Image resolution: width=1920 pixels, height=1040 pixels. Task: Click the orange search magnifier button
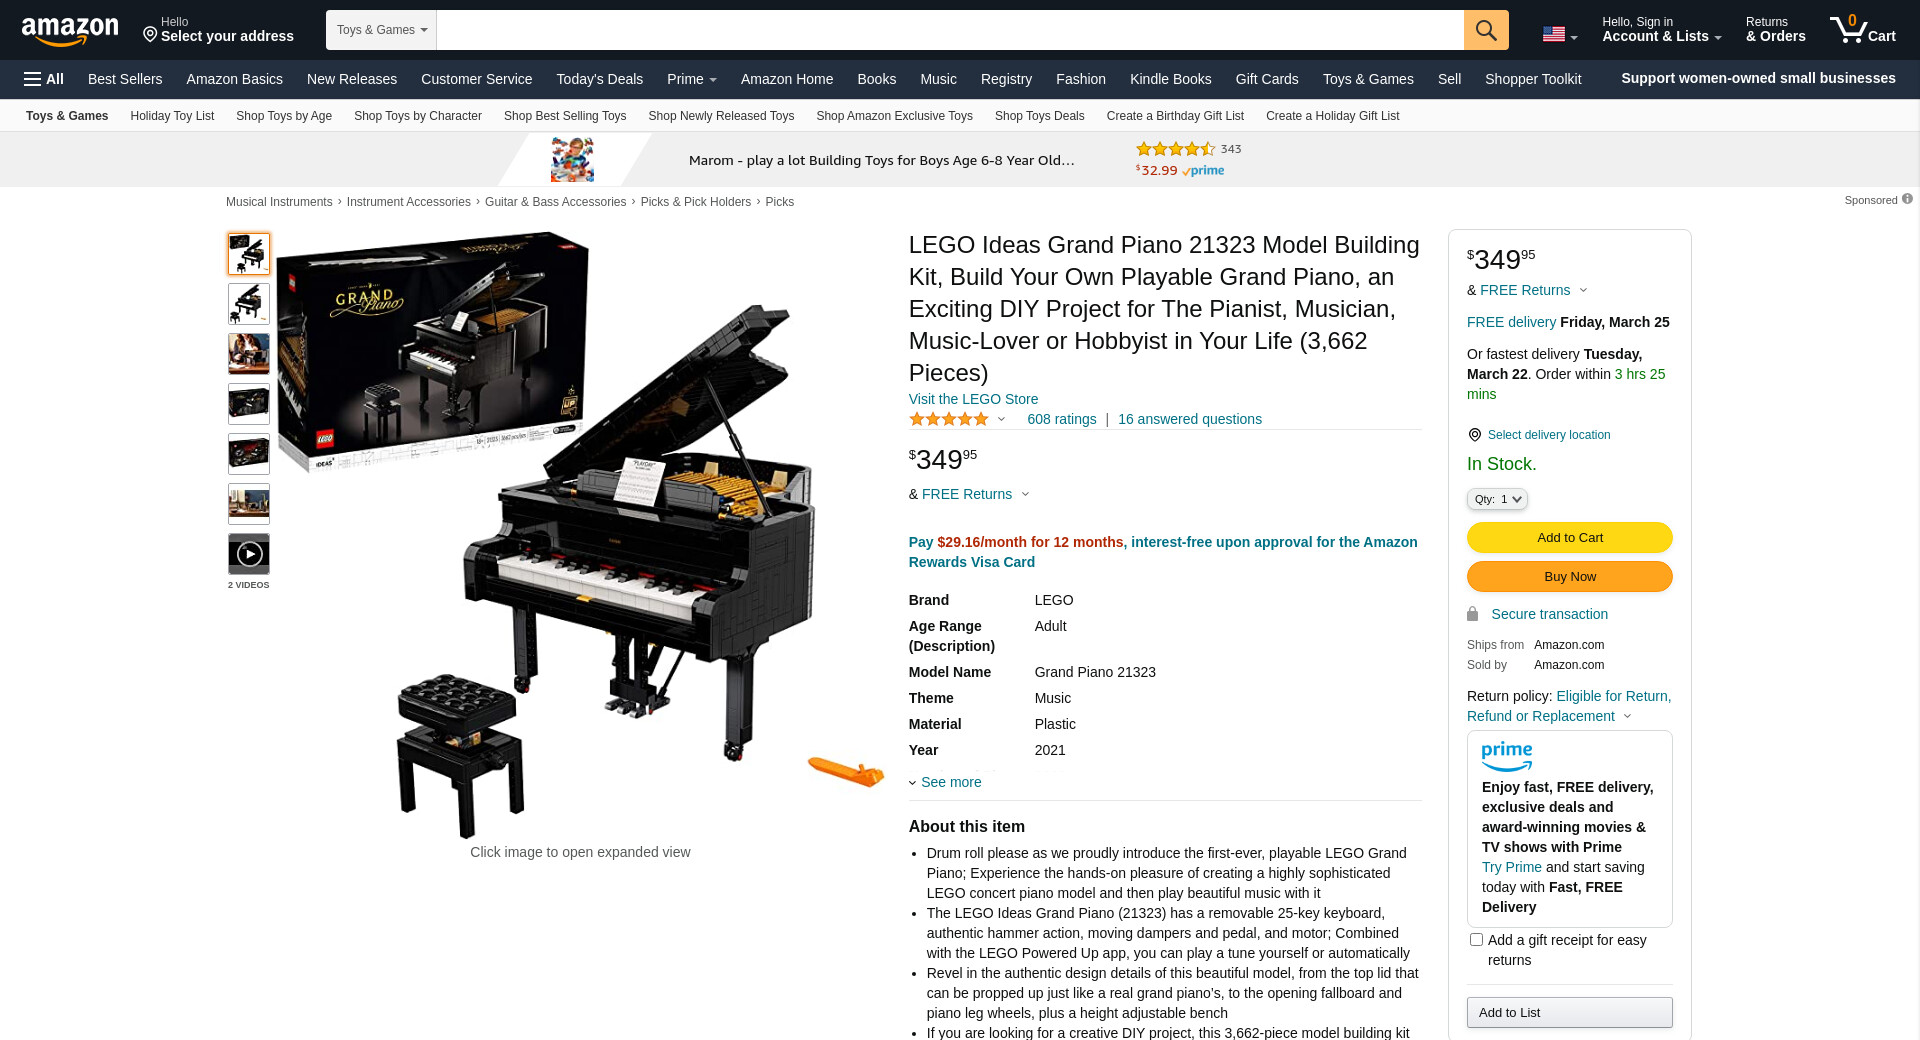[x=1486, y=30]
